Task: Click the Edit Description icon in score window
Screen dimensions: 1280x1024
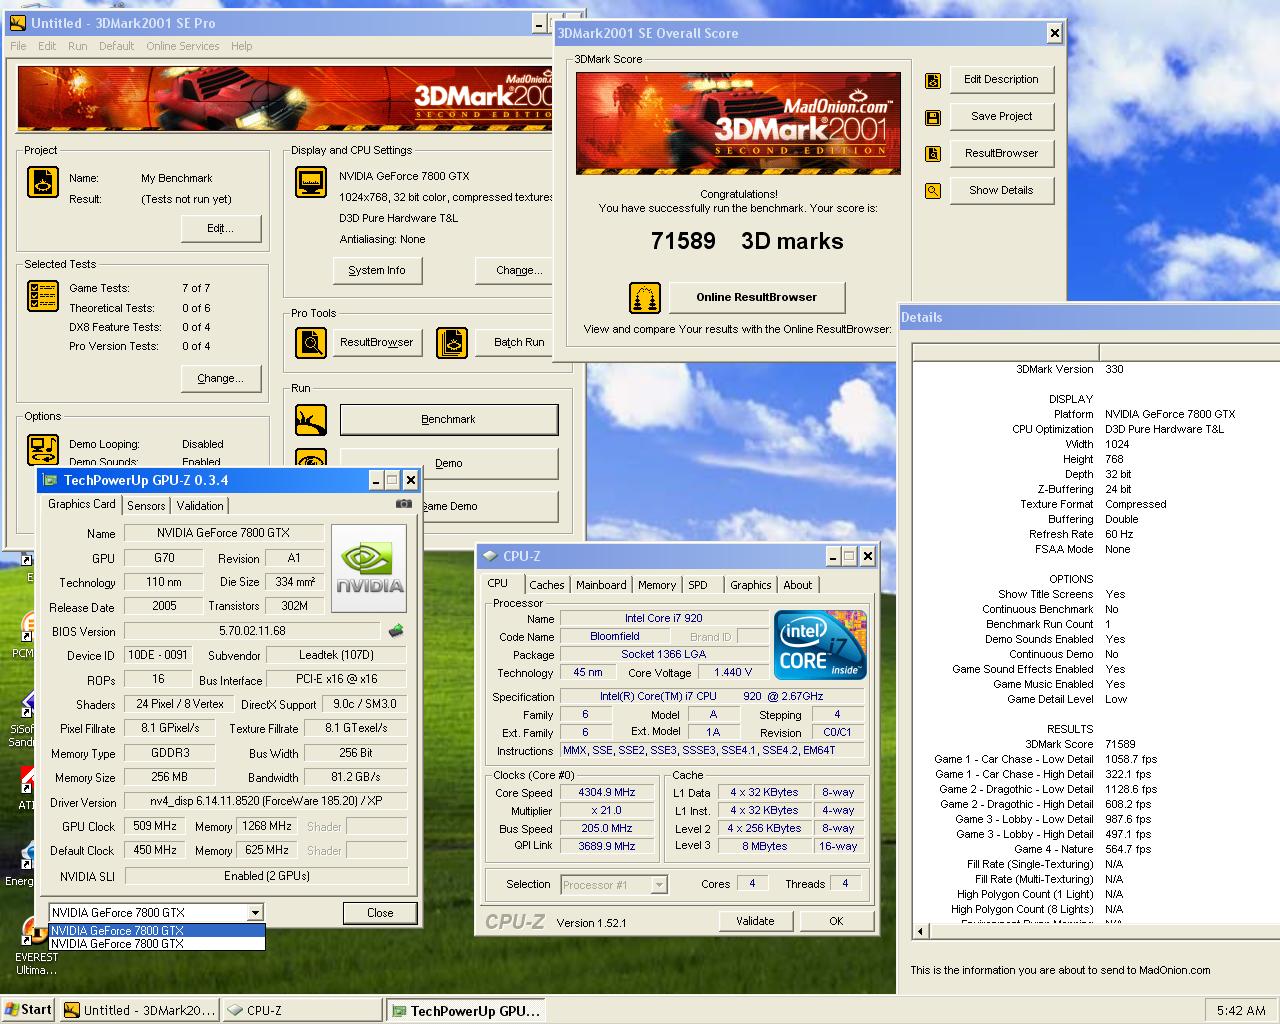Action: [933, 80]
